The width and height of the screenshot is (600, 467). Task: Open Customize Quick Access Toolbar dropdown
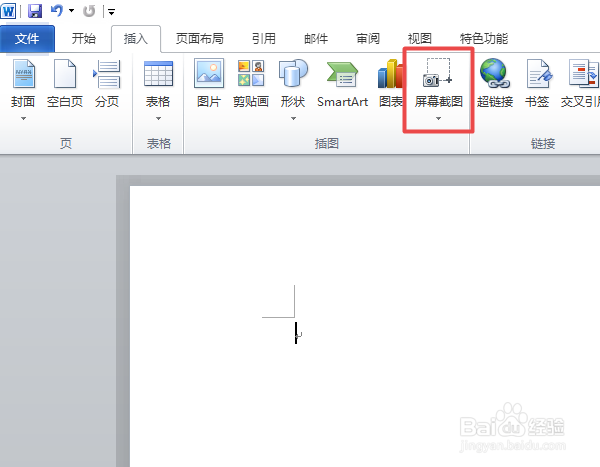tap(111, 12)
